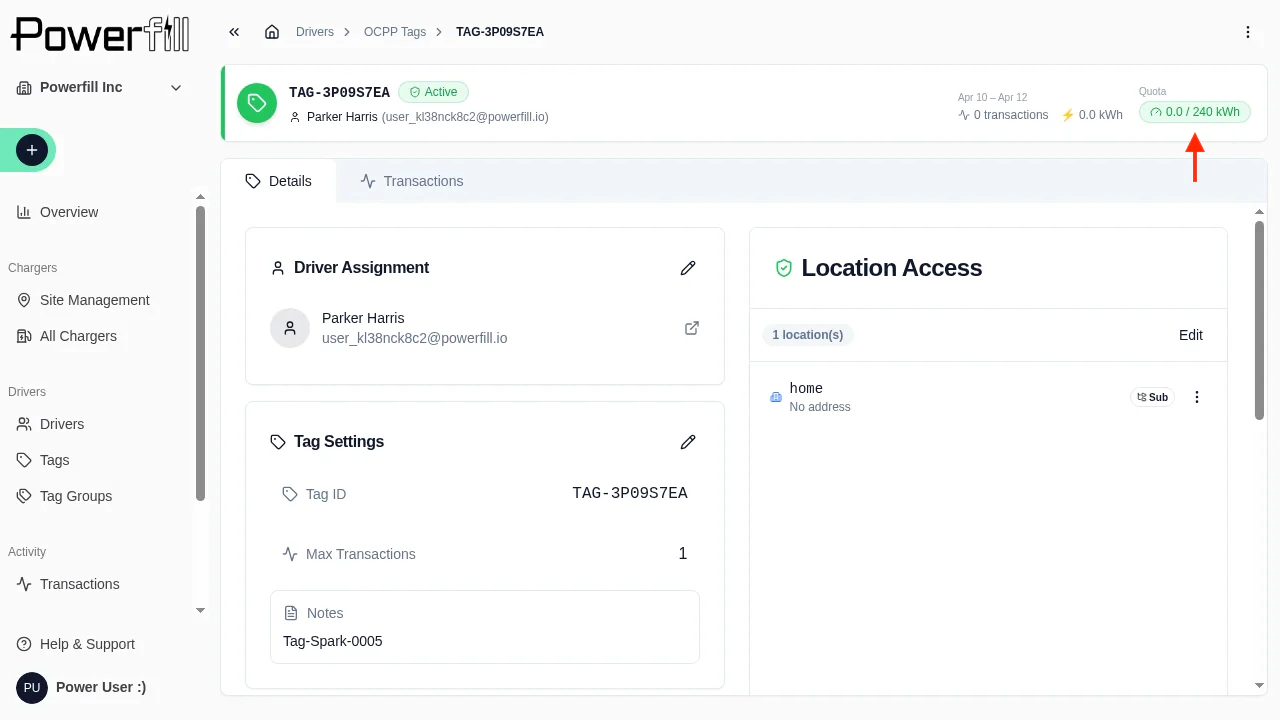Image resolution: width=1280 pixels, height=720 pixels.
Task: Click the Location Access shield icon
Action: click(x=784, y=268)
